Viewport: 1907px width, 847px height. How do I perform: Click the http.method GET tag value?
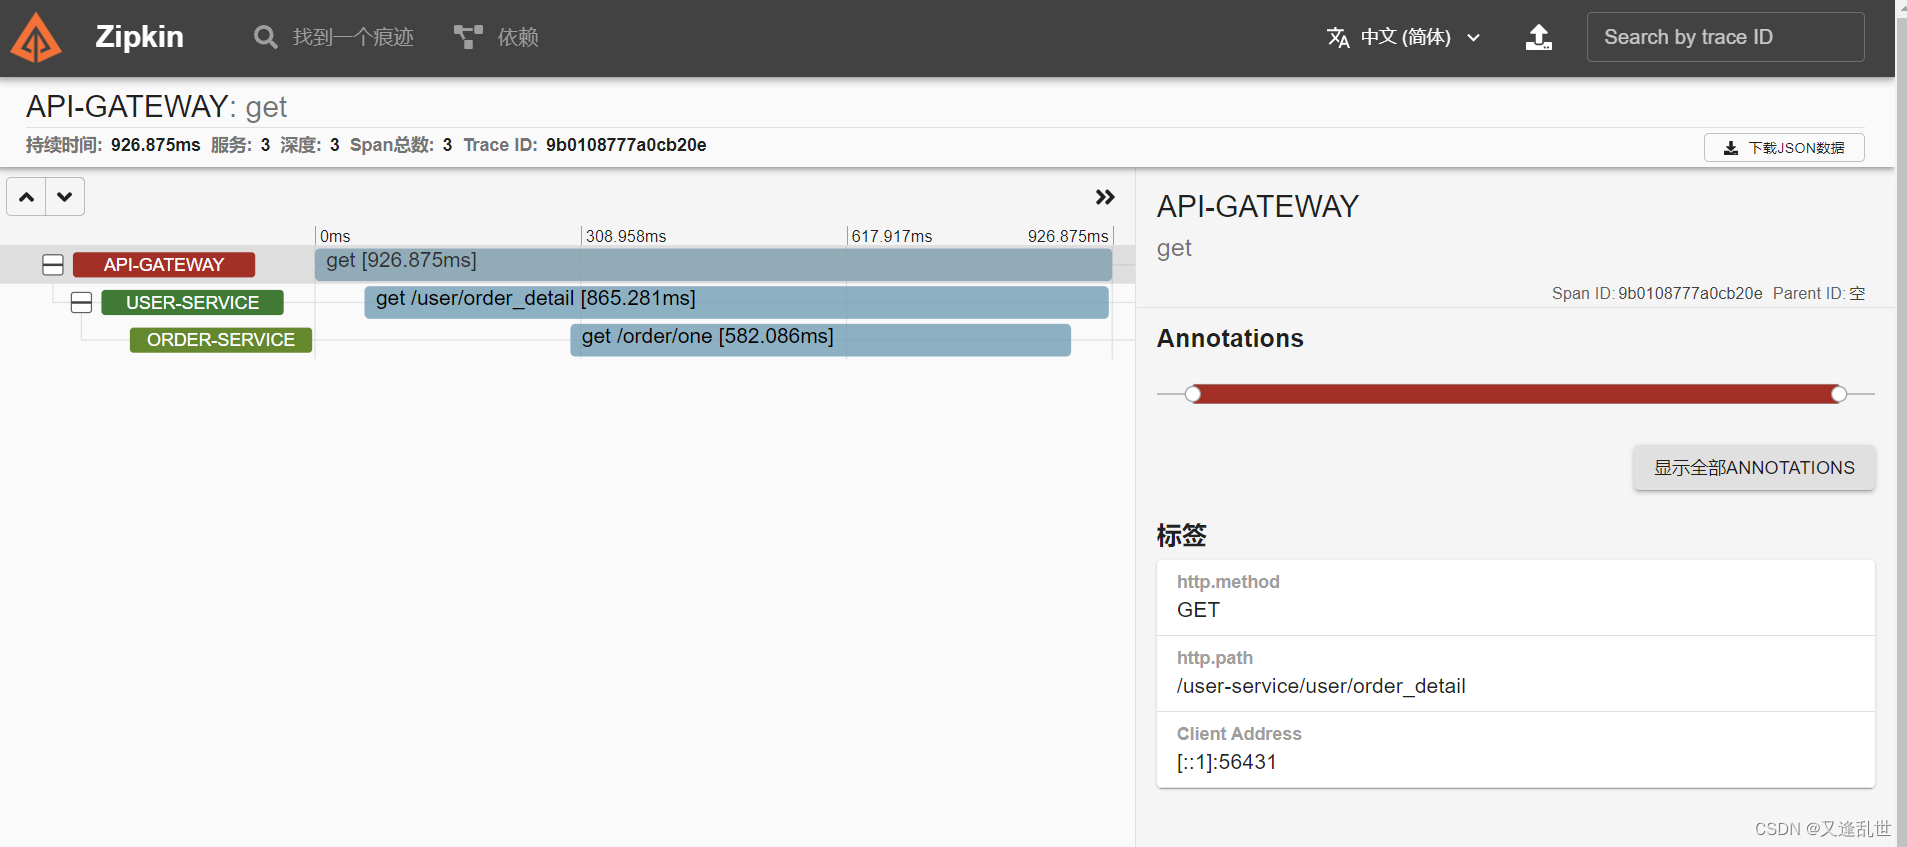point(1198,610)
